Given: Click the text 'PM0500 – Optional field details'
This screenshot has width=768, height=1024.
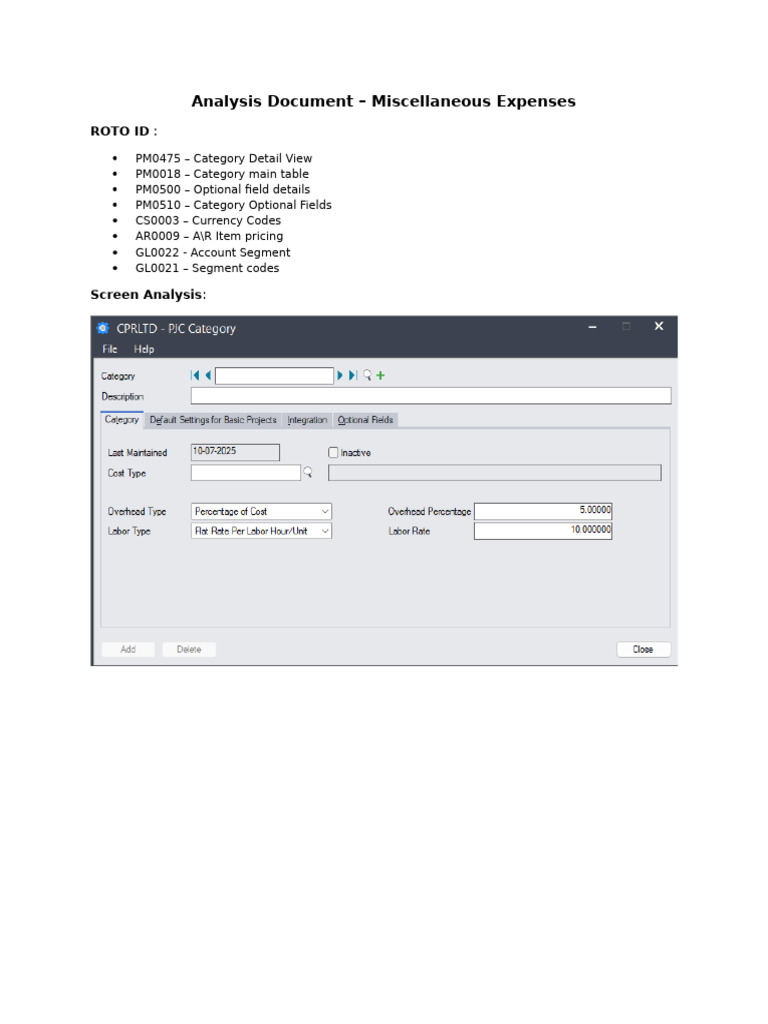Looking at the screenshot, I should click(223, 189).
